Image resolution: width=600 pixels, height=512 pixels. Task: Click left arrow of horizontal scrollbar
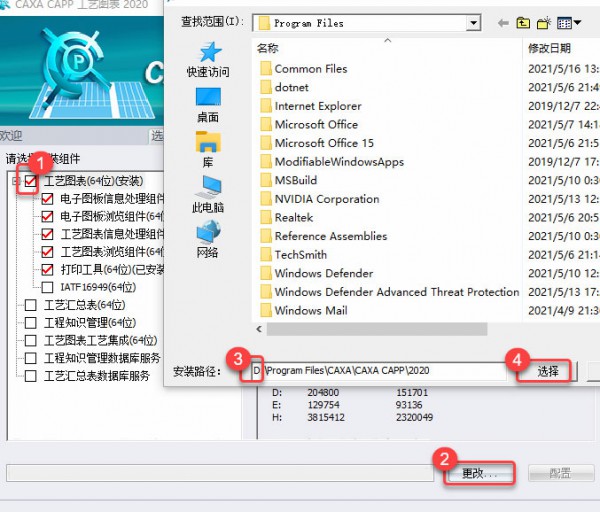pyautogui.click(x=259, y=329)
